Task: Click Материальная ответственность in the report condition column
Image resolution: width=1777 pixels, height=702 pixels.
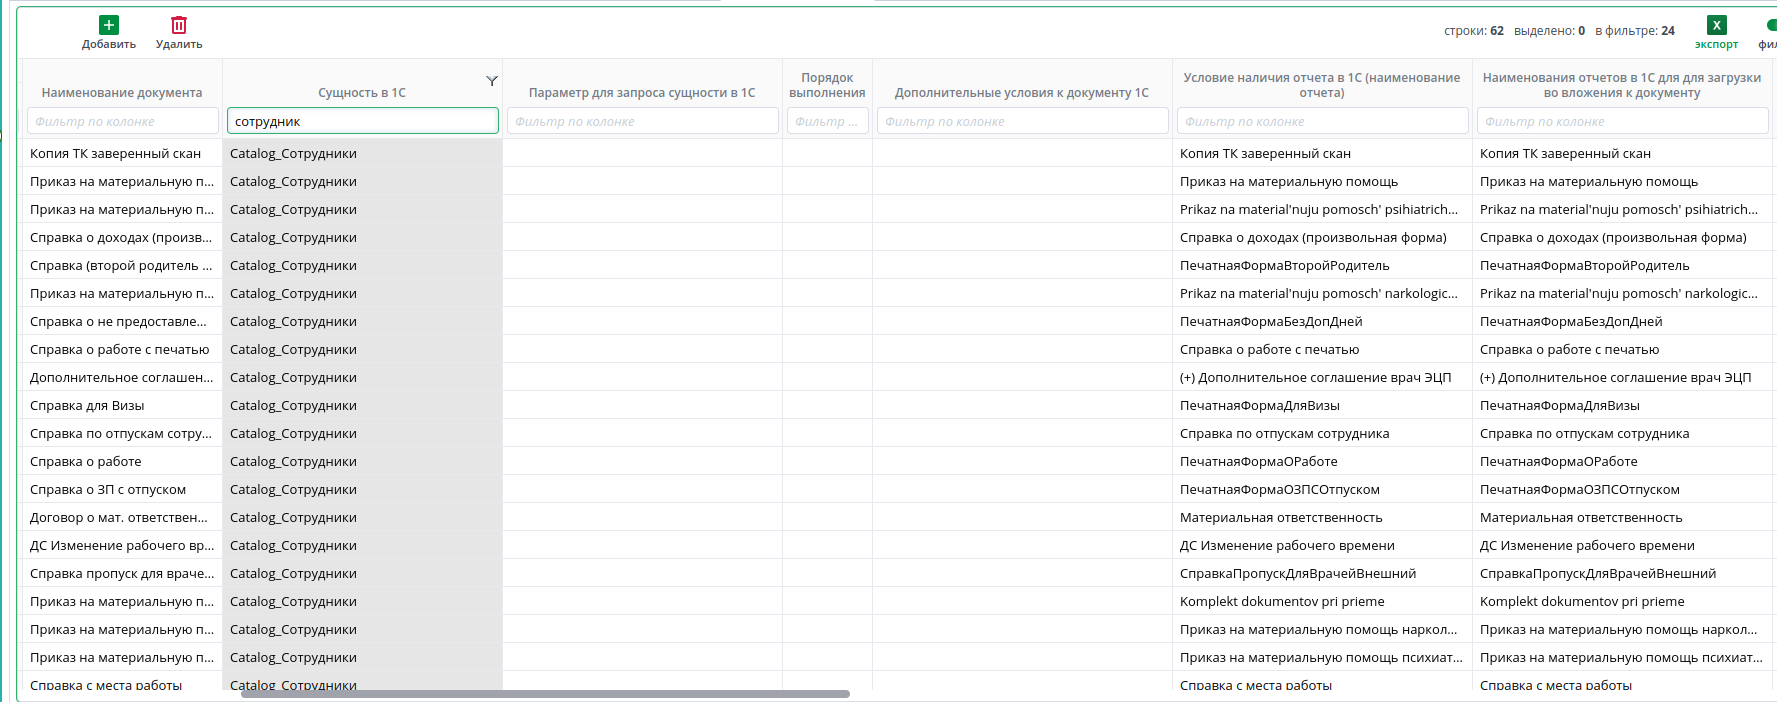Action: coord(1281,517)
